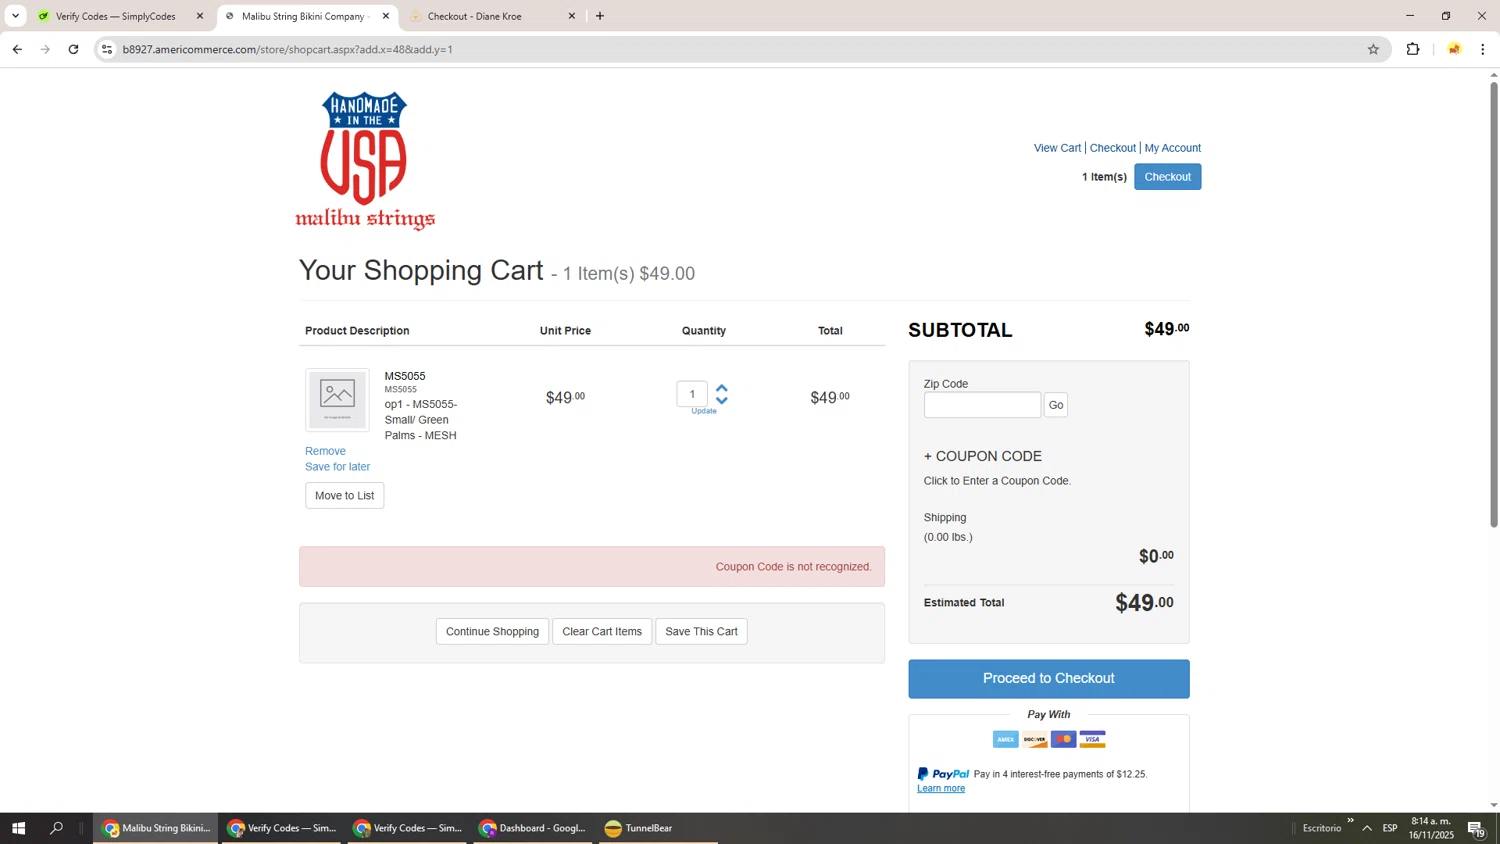Select the Malibu String Bikini Company tab
Viewport: 1500px width, 844px height.
302,16
